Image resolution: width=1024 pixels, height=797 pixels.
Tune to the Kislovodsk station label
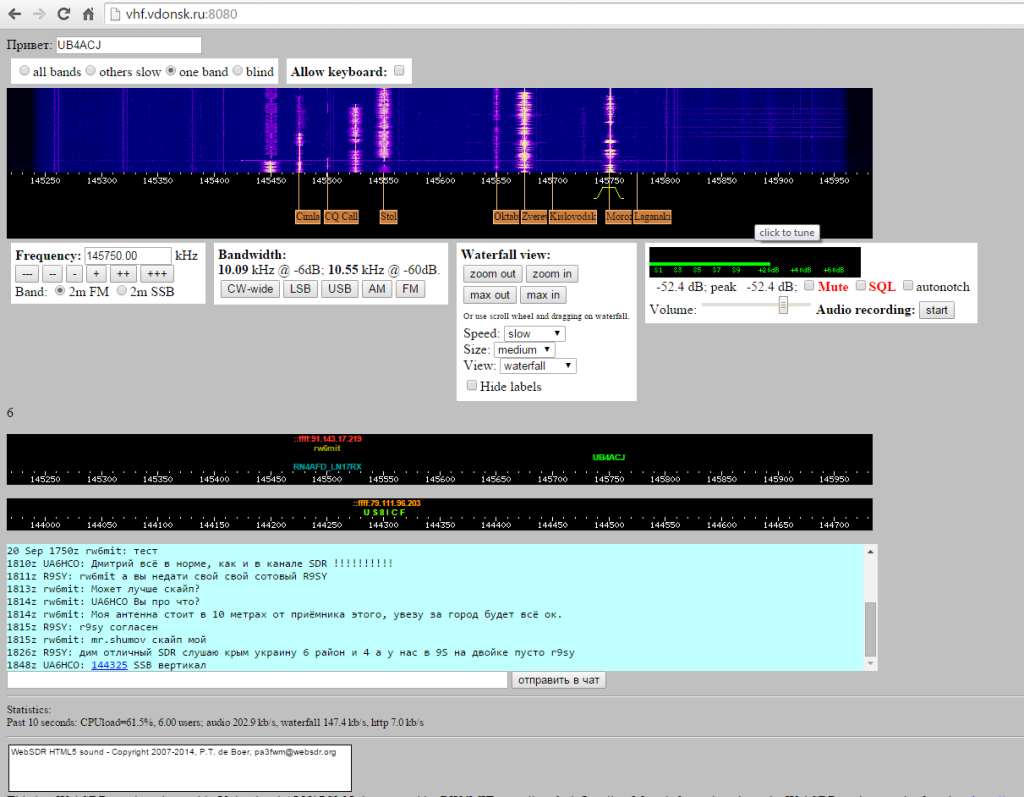pyautogui.click(x=573, y=216)
